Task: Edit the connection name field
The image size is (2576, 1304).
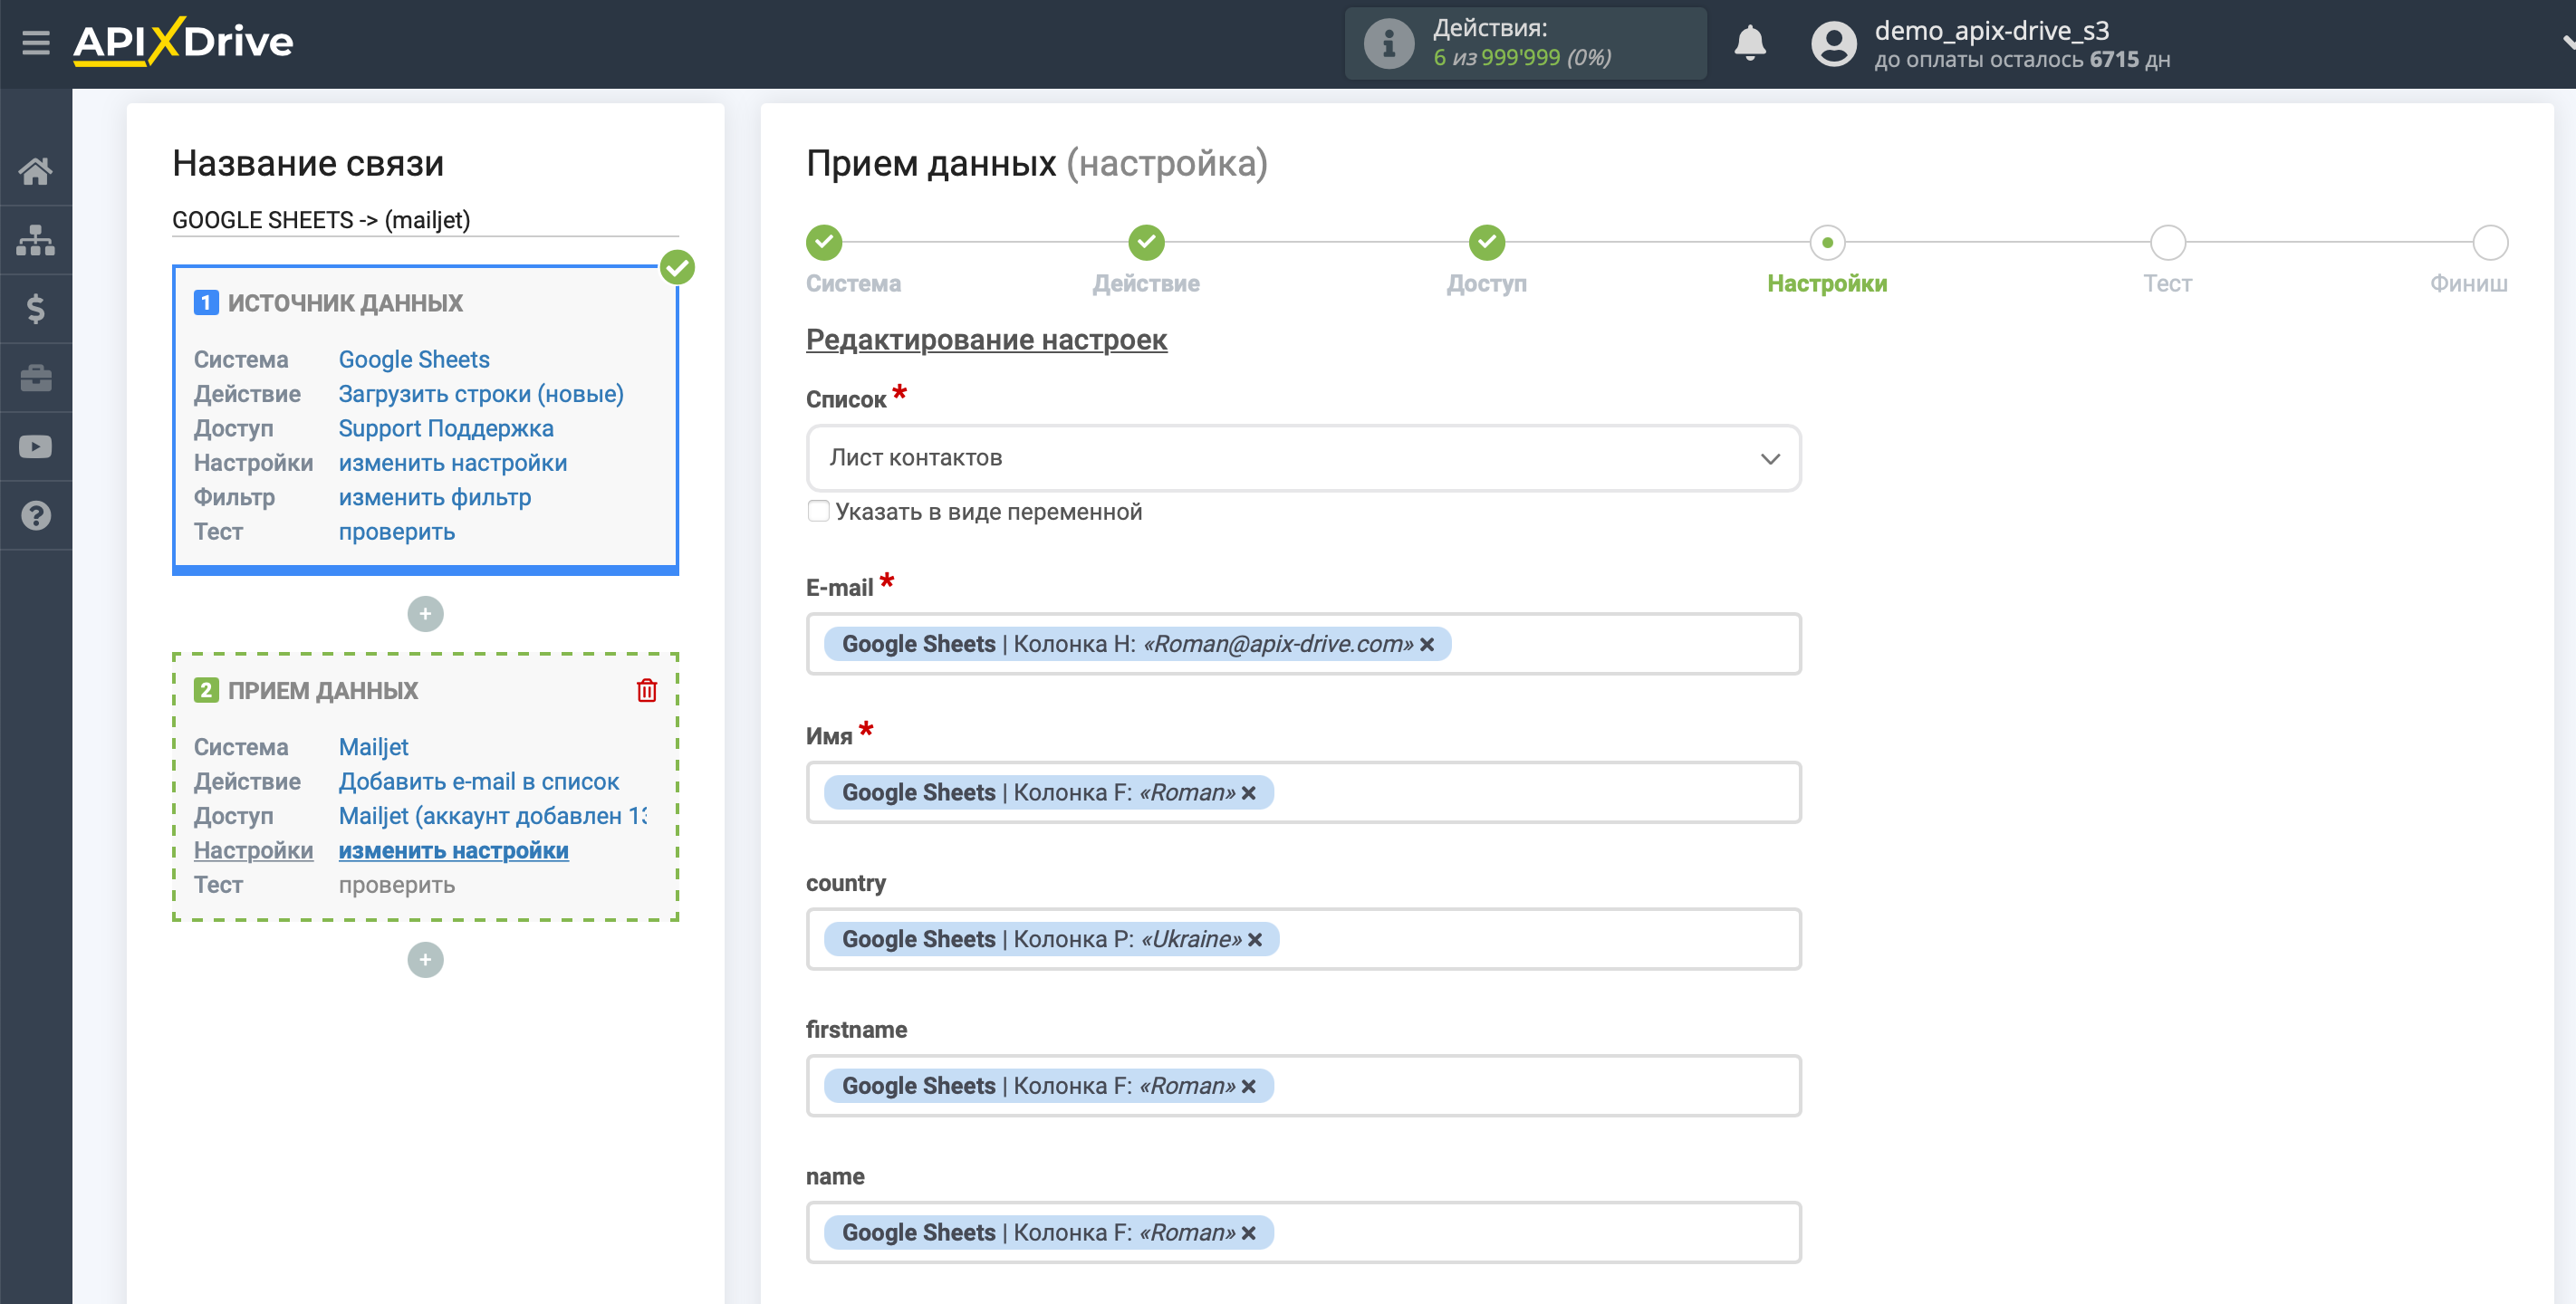Action: (x=425, y=220)
